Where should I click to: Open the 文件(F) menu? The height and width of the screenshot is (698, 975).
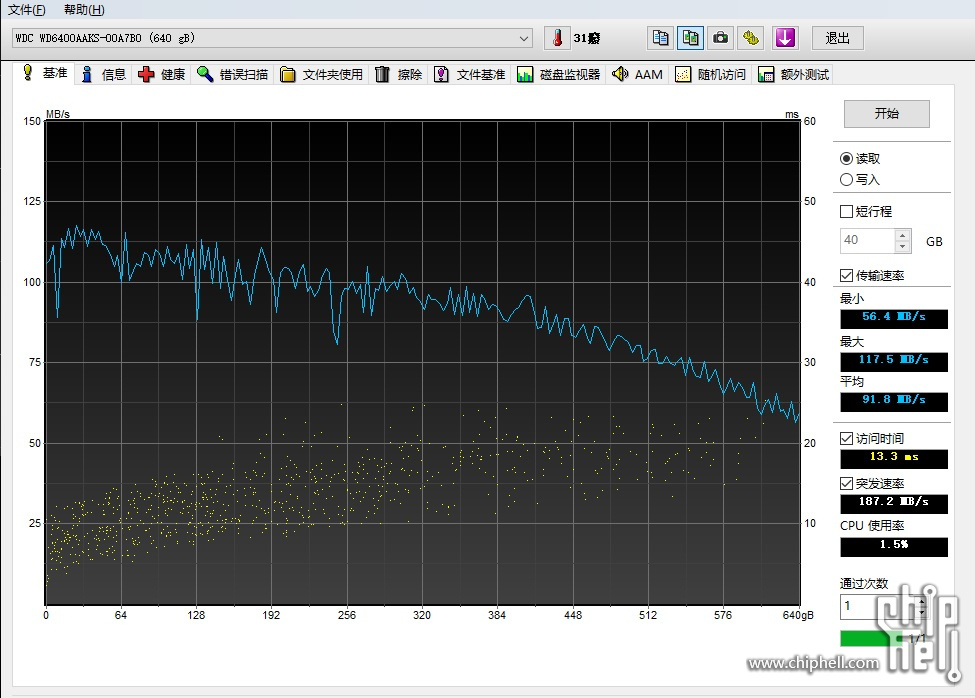pos(27,9)
